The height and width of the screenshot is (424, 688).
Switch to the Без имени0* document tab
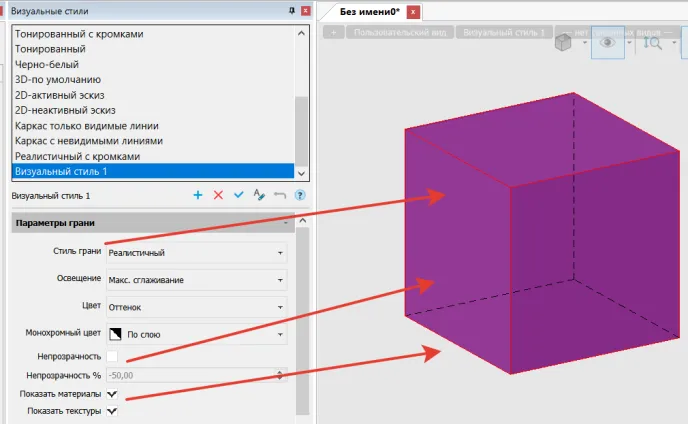point(370,11)
